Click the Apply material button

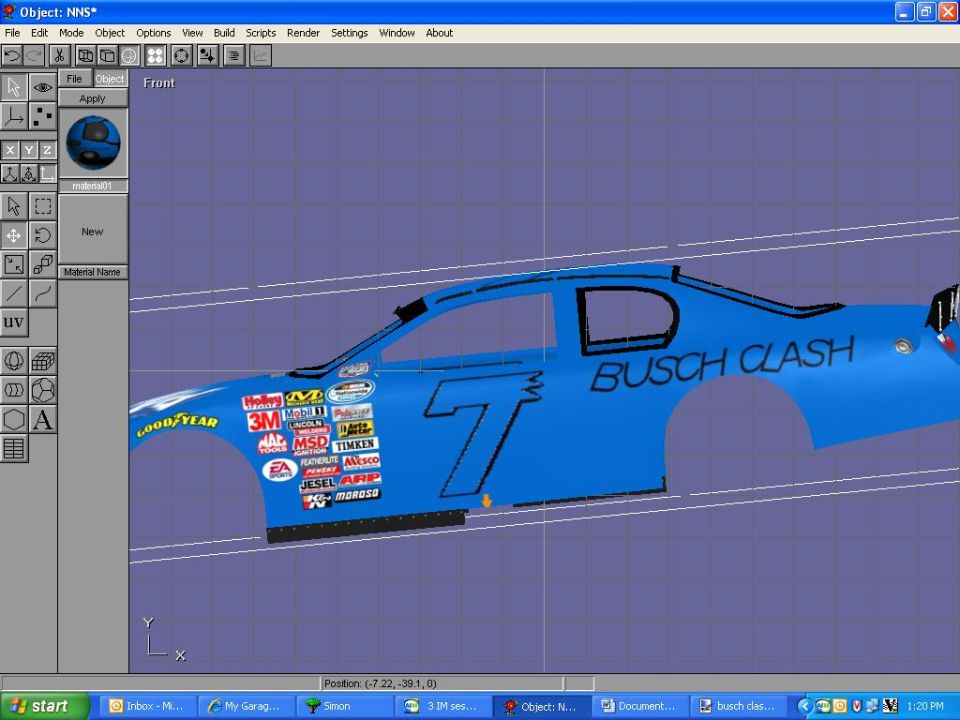pos(92,99)
